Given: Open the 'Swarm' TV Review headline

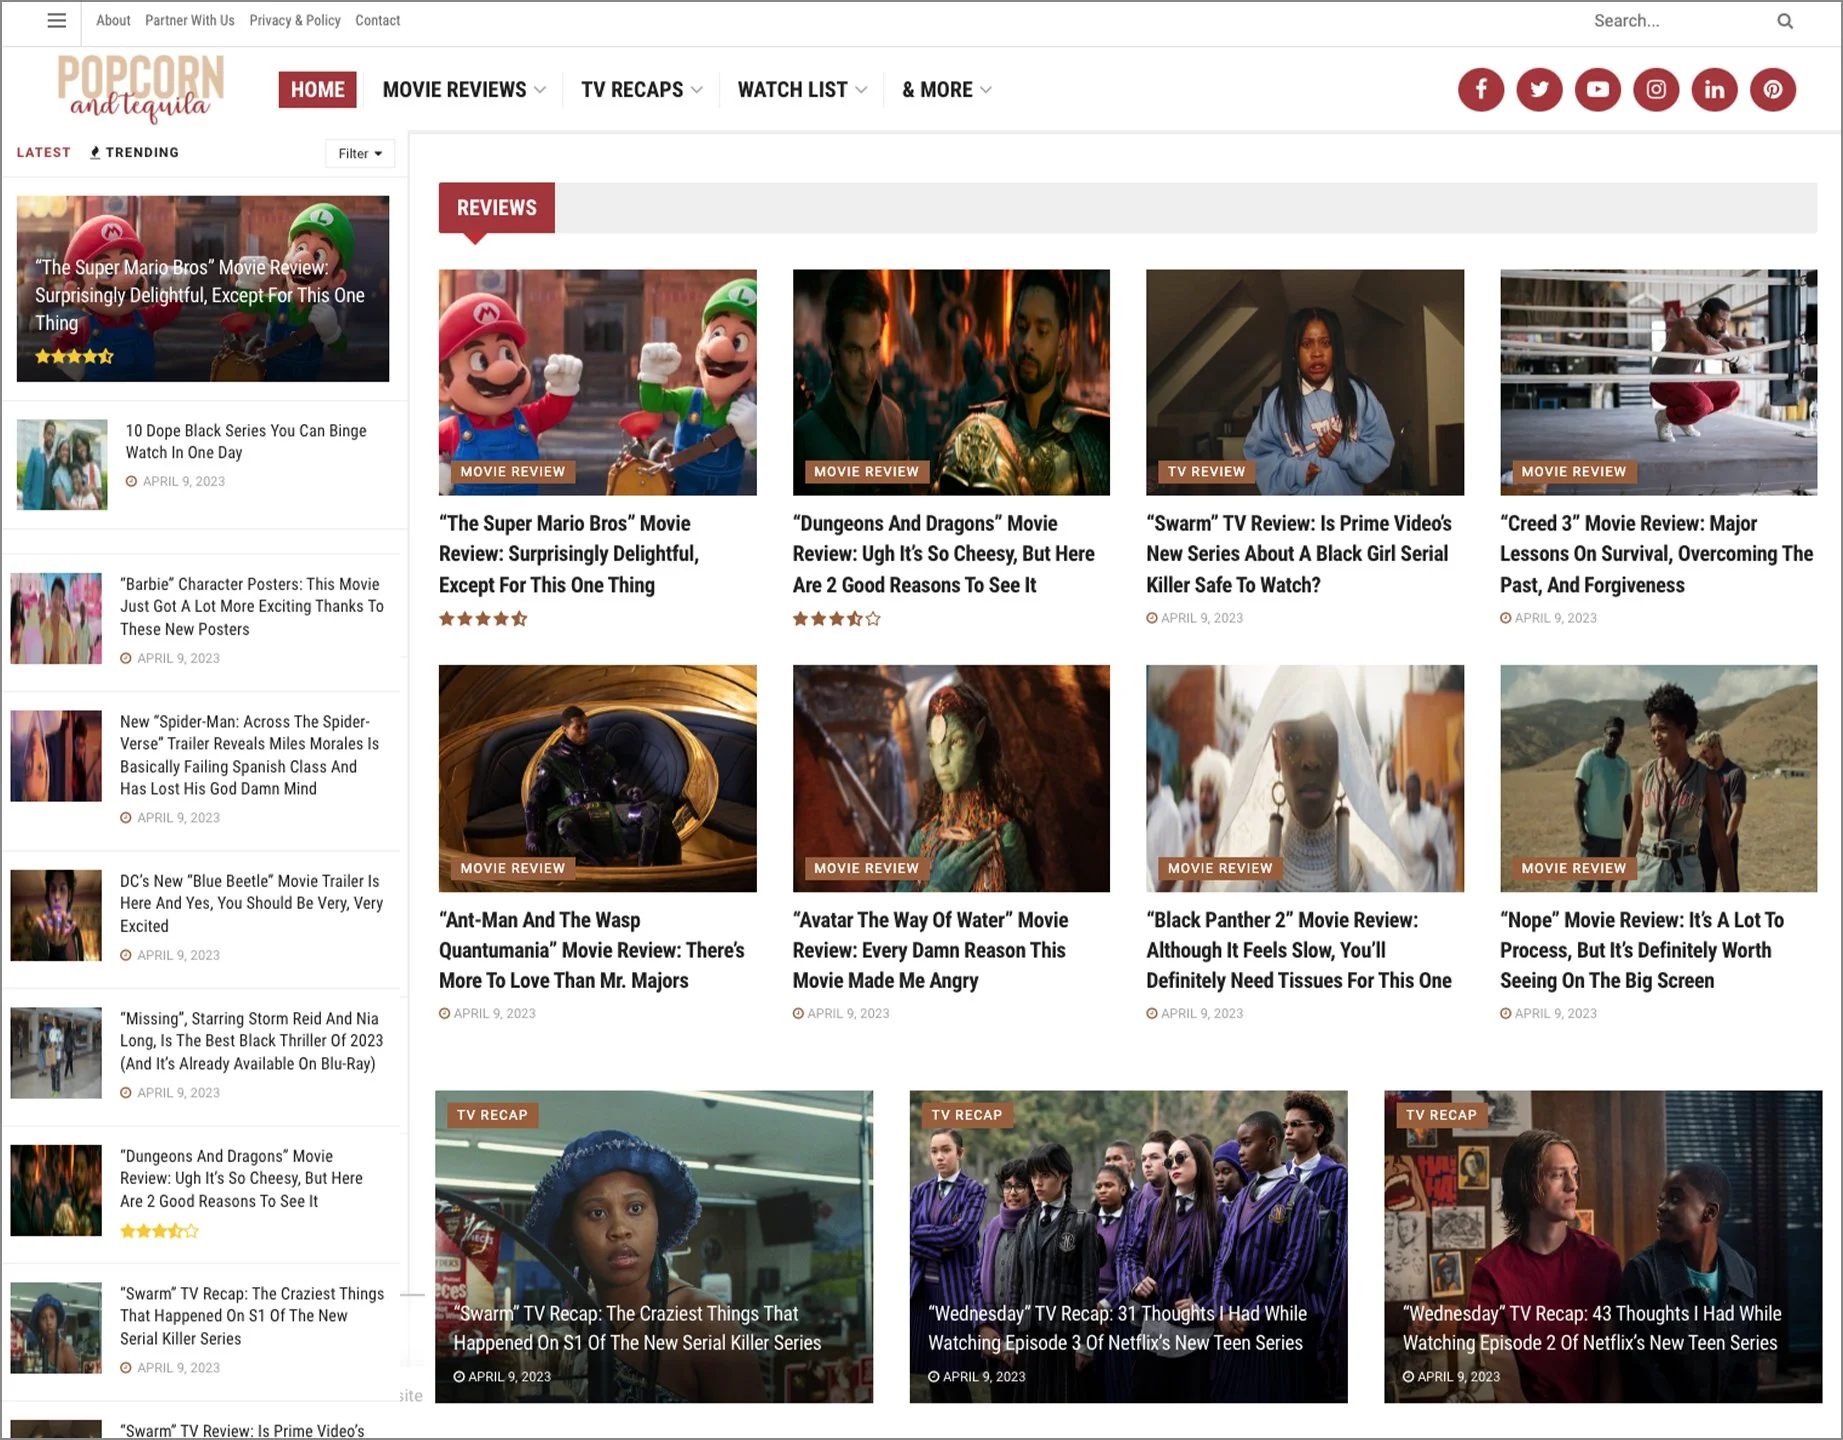Looking at the screenshot, I should tap(1299, 554).
